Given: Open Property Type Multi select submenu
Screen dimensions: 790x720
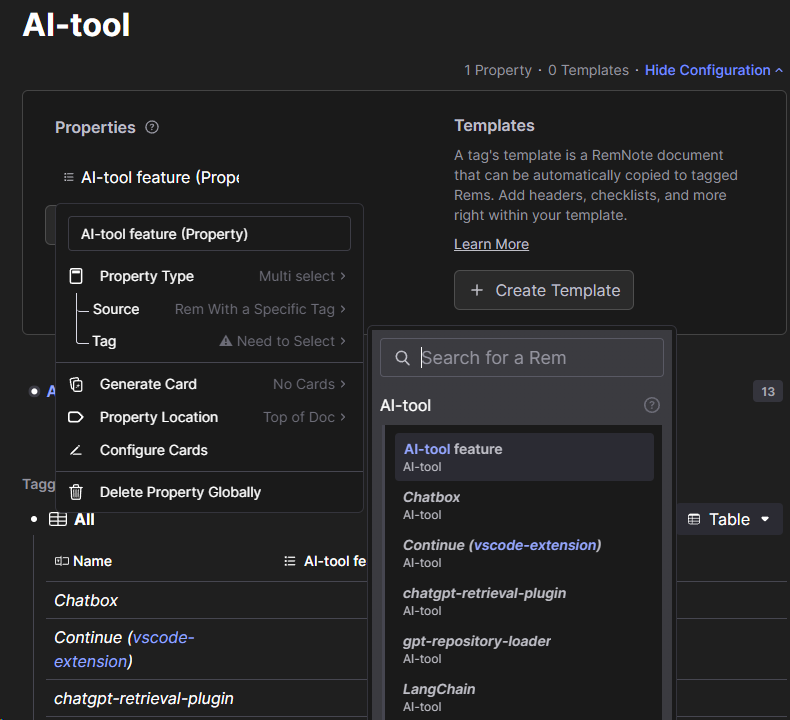Looking at the screenshot, I should [x=209, y=276].
